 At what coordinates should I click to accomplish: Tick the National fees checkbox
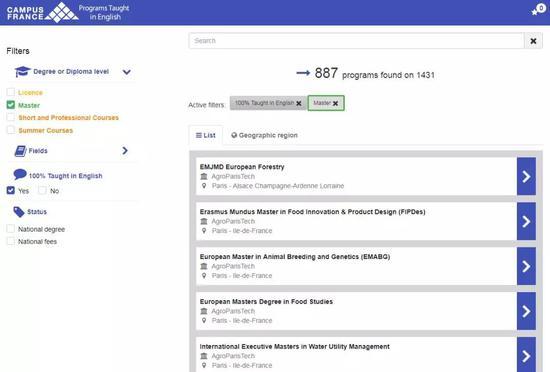click(x=11, y=241)
